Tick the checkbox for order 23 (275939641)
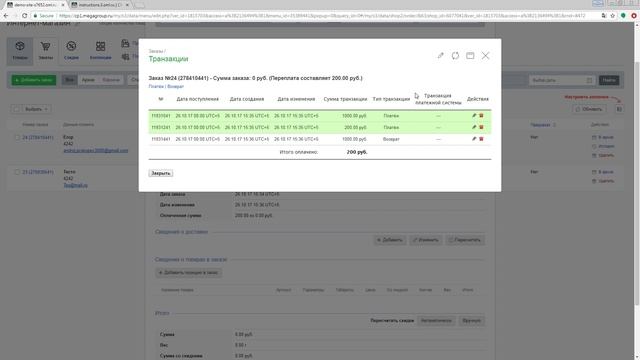This screenshot has width=640, height=360. pyautogui.click(x=17, y=172)
